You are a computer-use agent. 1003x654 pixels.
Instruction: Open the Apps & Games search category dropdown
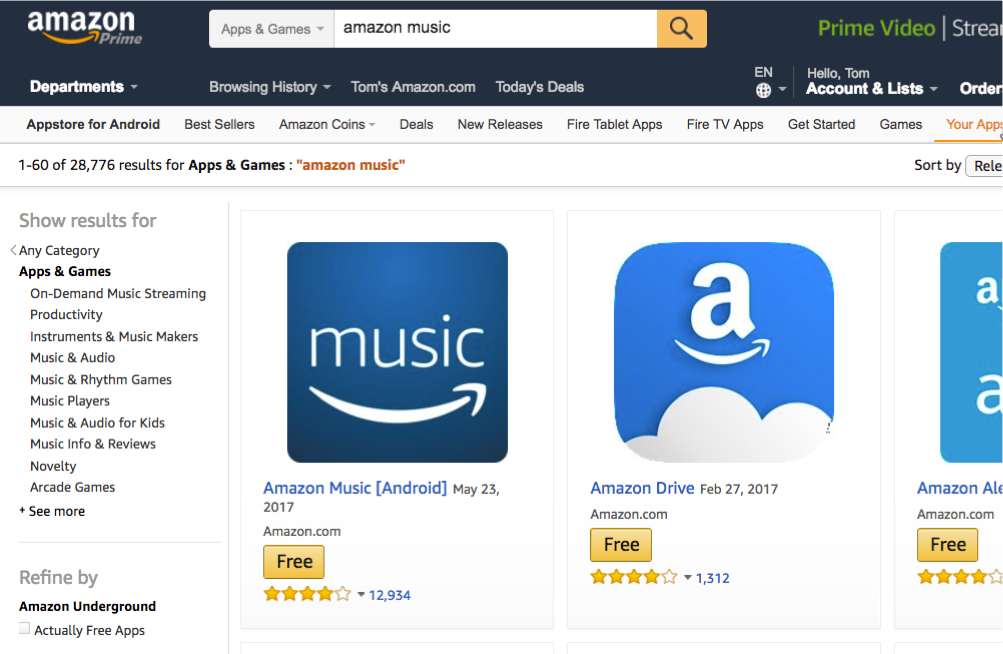(x=270, y=28)
